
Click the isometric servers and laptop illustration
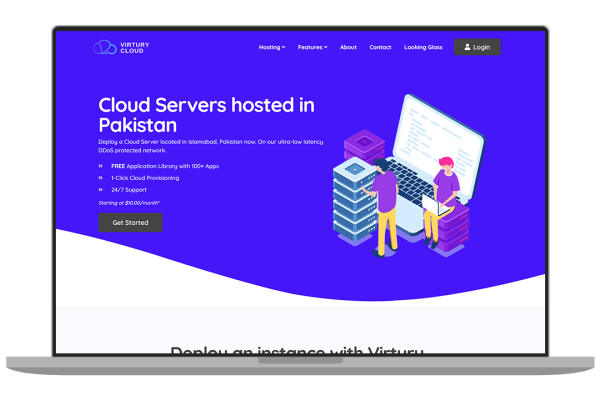point(408,175)
